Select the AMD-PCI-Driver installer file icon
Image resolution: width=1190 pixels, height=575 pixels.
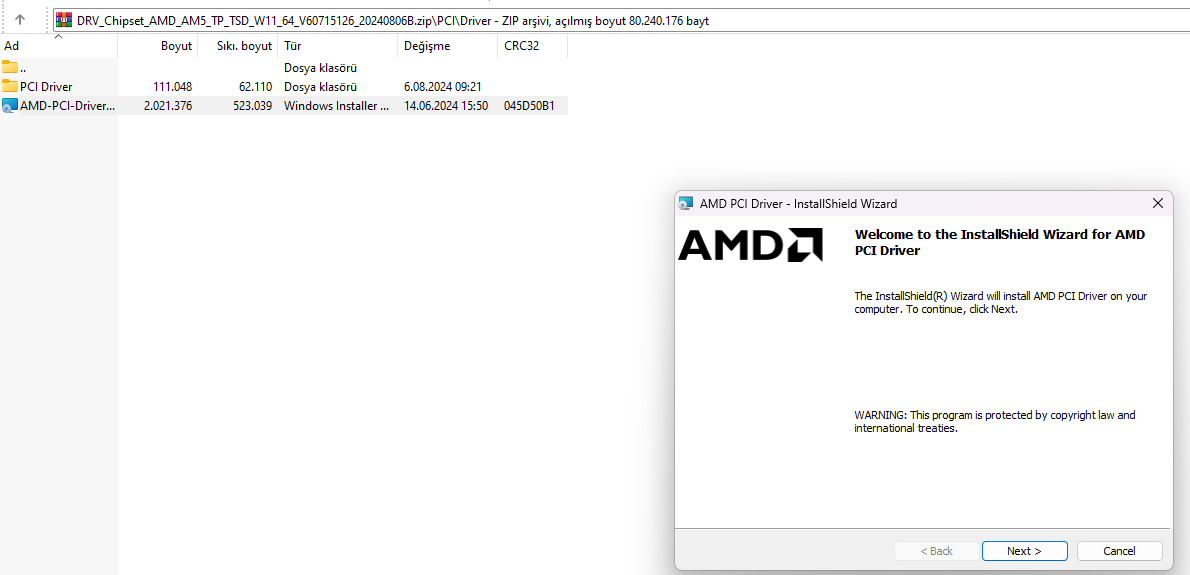[x=10, y=105]
